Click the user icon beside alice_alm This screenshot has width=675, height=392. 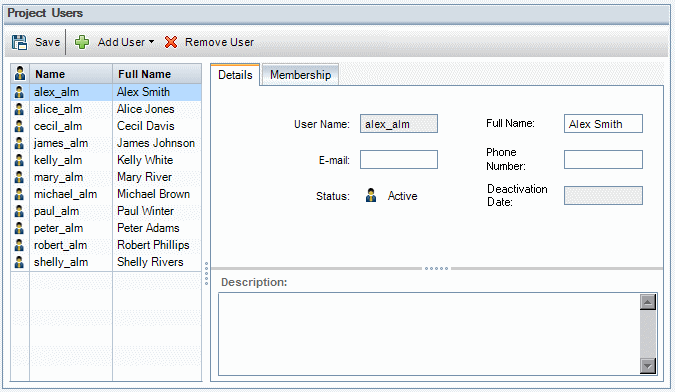tap(19, 109)
